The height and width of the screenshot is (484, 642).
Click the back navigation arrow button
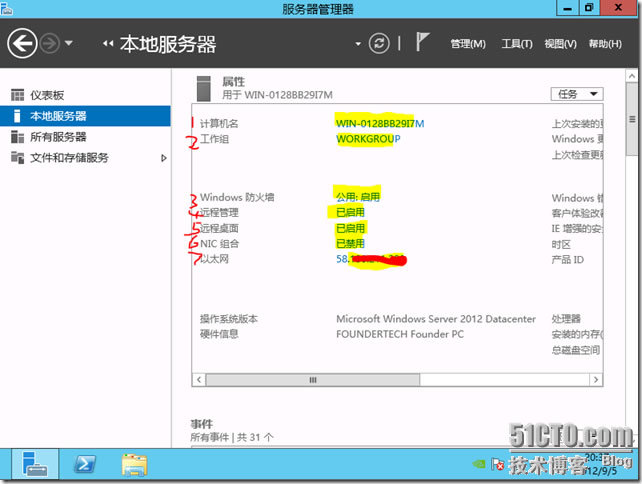point(22,44)
